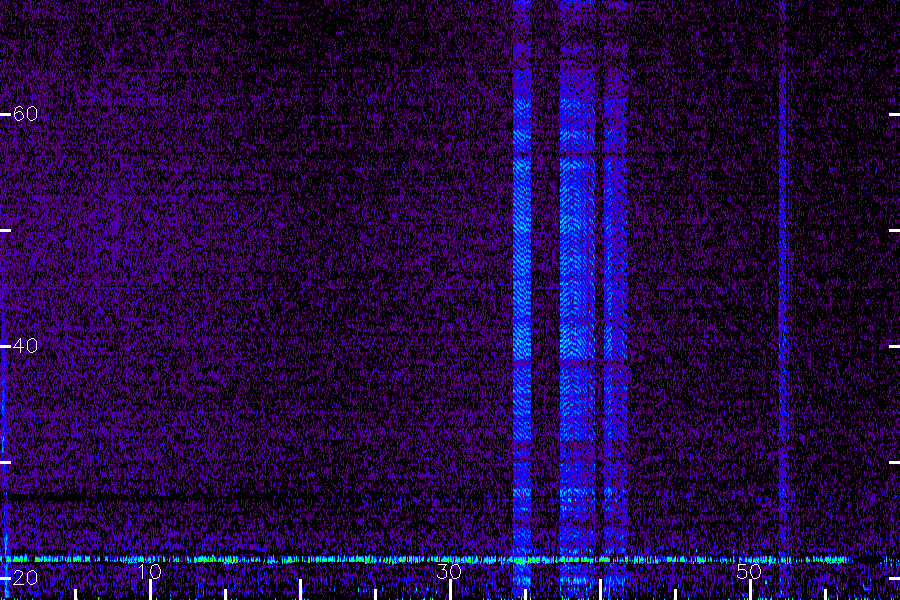Click the "30" horizontal axis label
The image size is (900, 600).
click(x=449, y=571)
